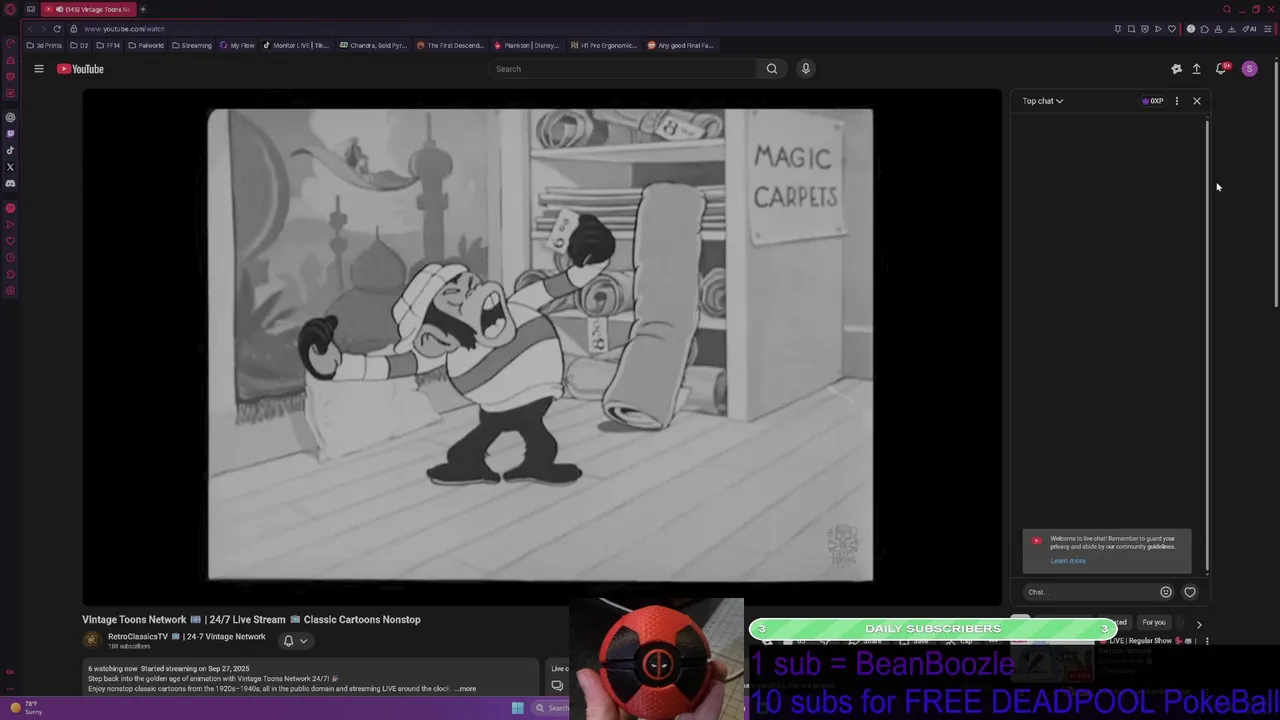Click the page vertical scrollbar
Viewport: 1280px width, 720px height.
pyautogui.click(x=1276, y=185)
